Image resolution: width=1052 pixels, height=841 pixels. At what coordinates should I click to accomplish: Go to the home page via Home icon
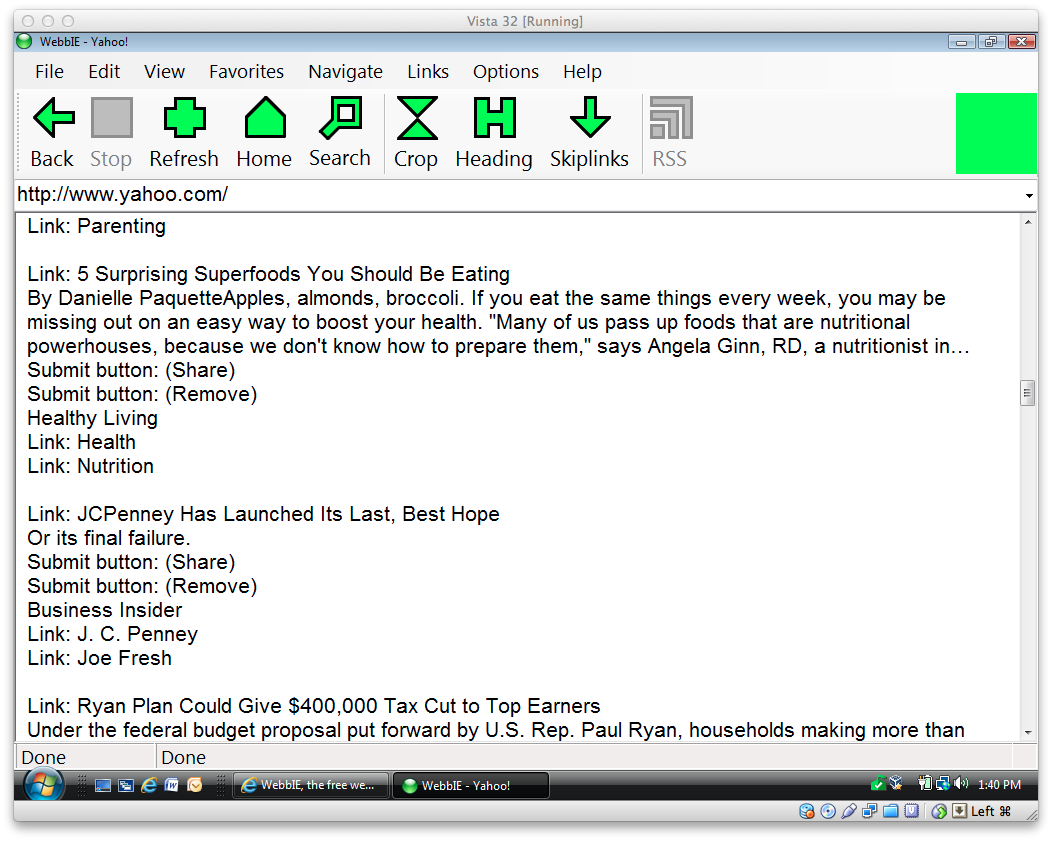tap(265, 118)
